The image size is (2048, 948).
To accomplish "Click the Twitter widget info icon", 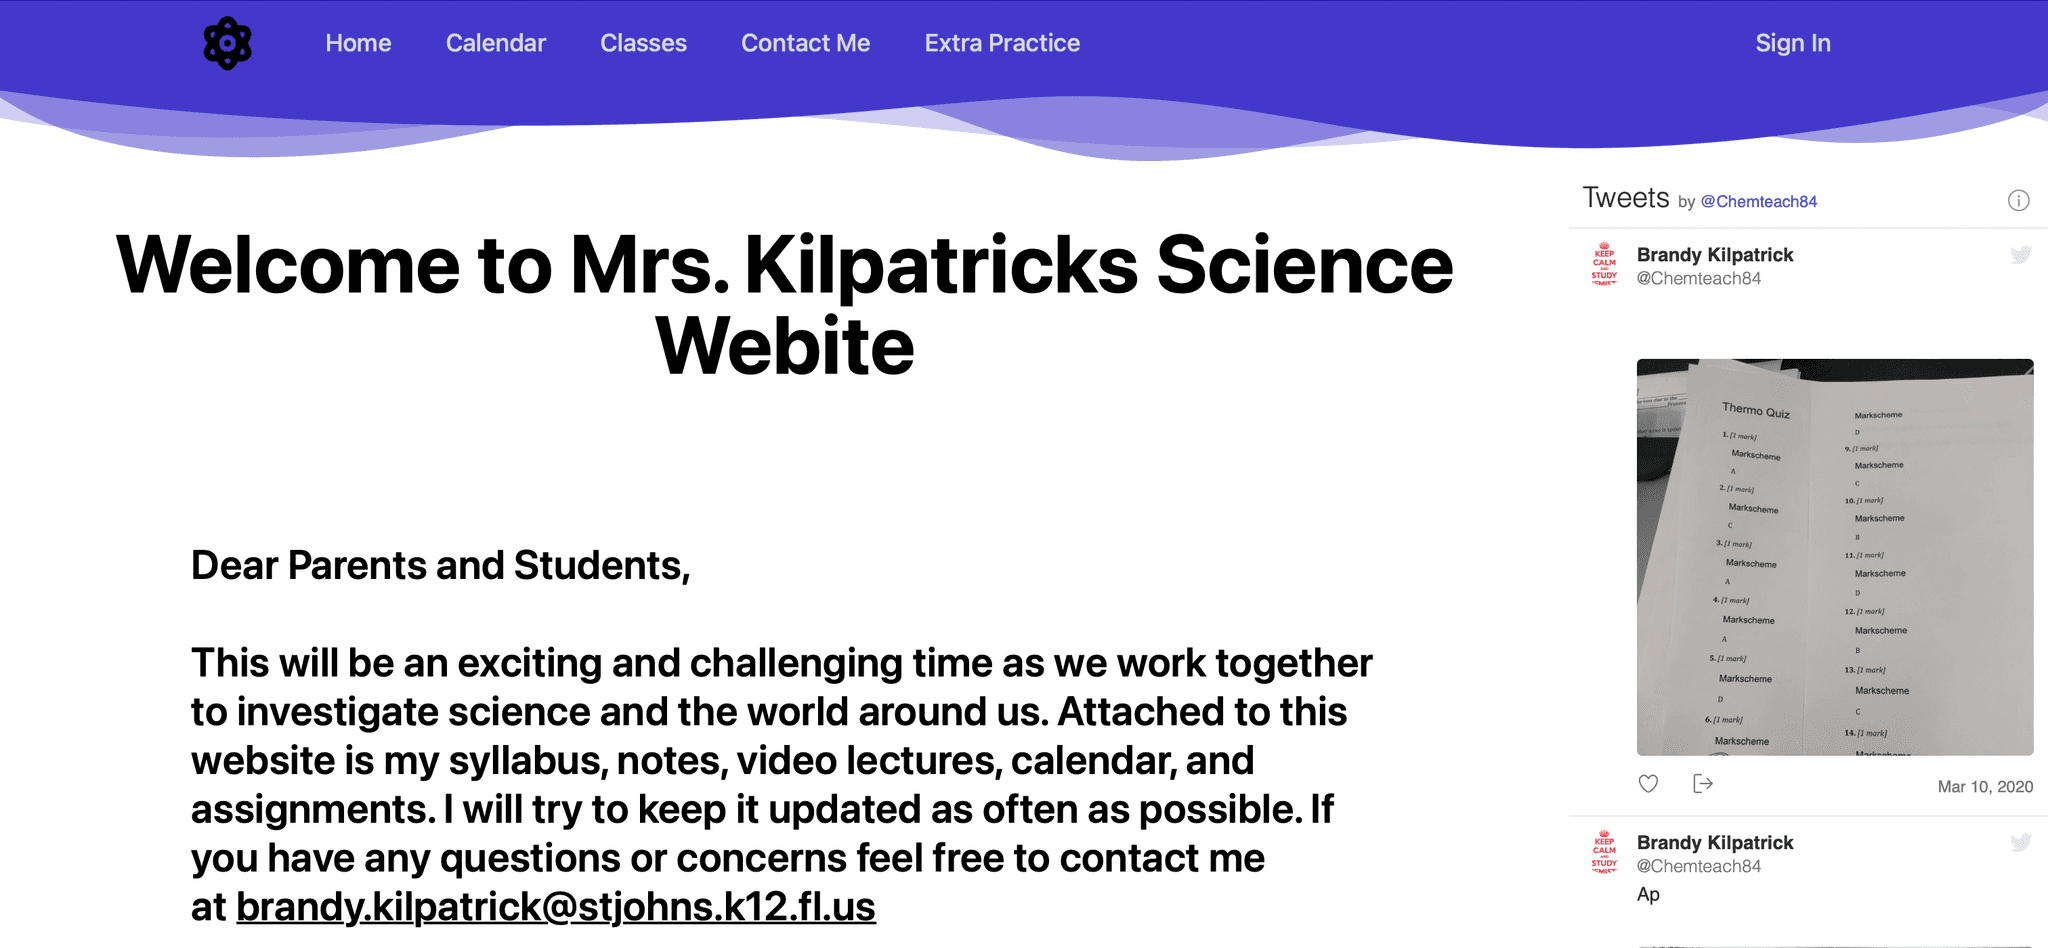I will (x=2018, y=201).
